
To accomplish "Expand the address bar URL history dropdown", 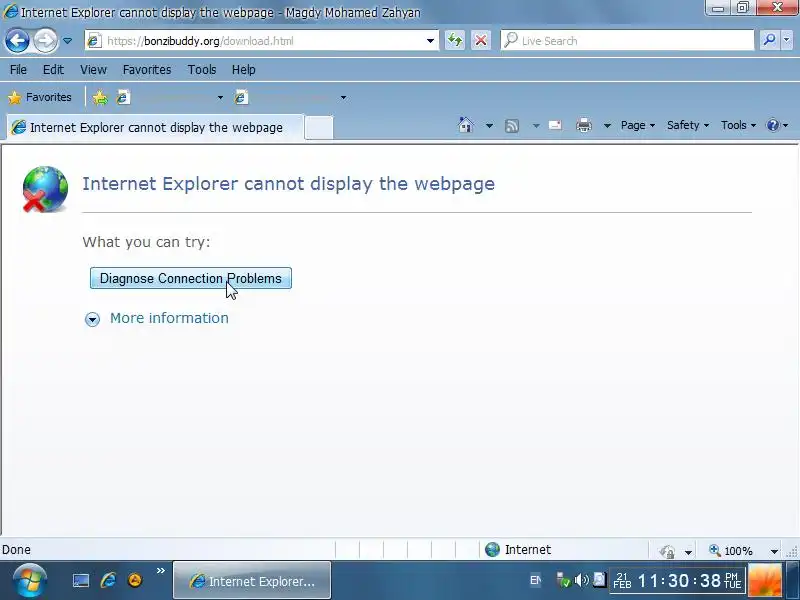I will [x=431, y=41].
